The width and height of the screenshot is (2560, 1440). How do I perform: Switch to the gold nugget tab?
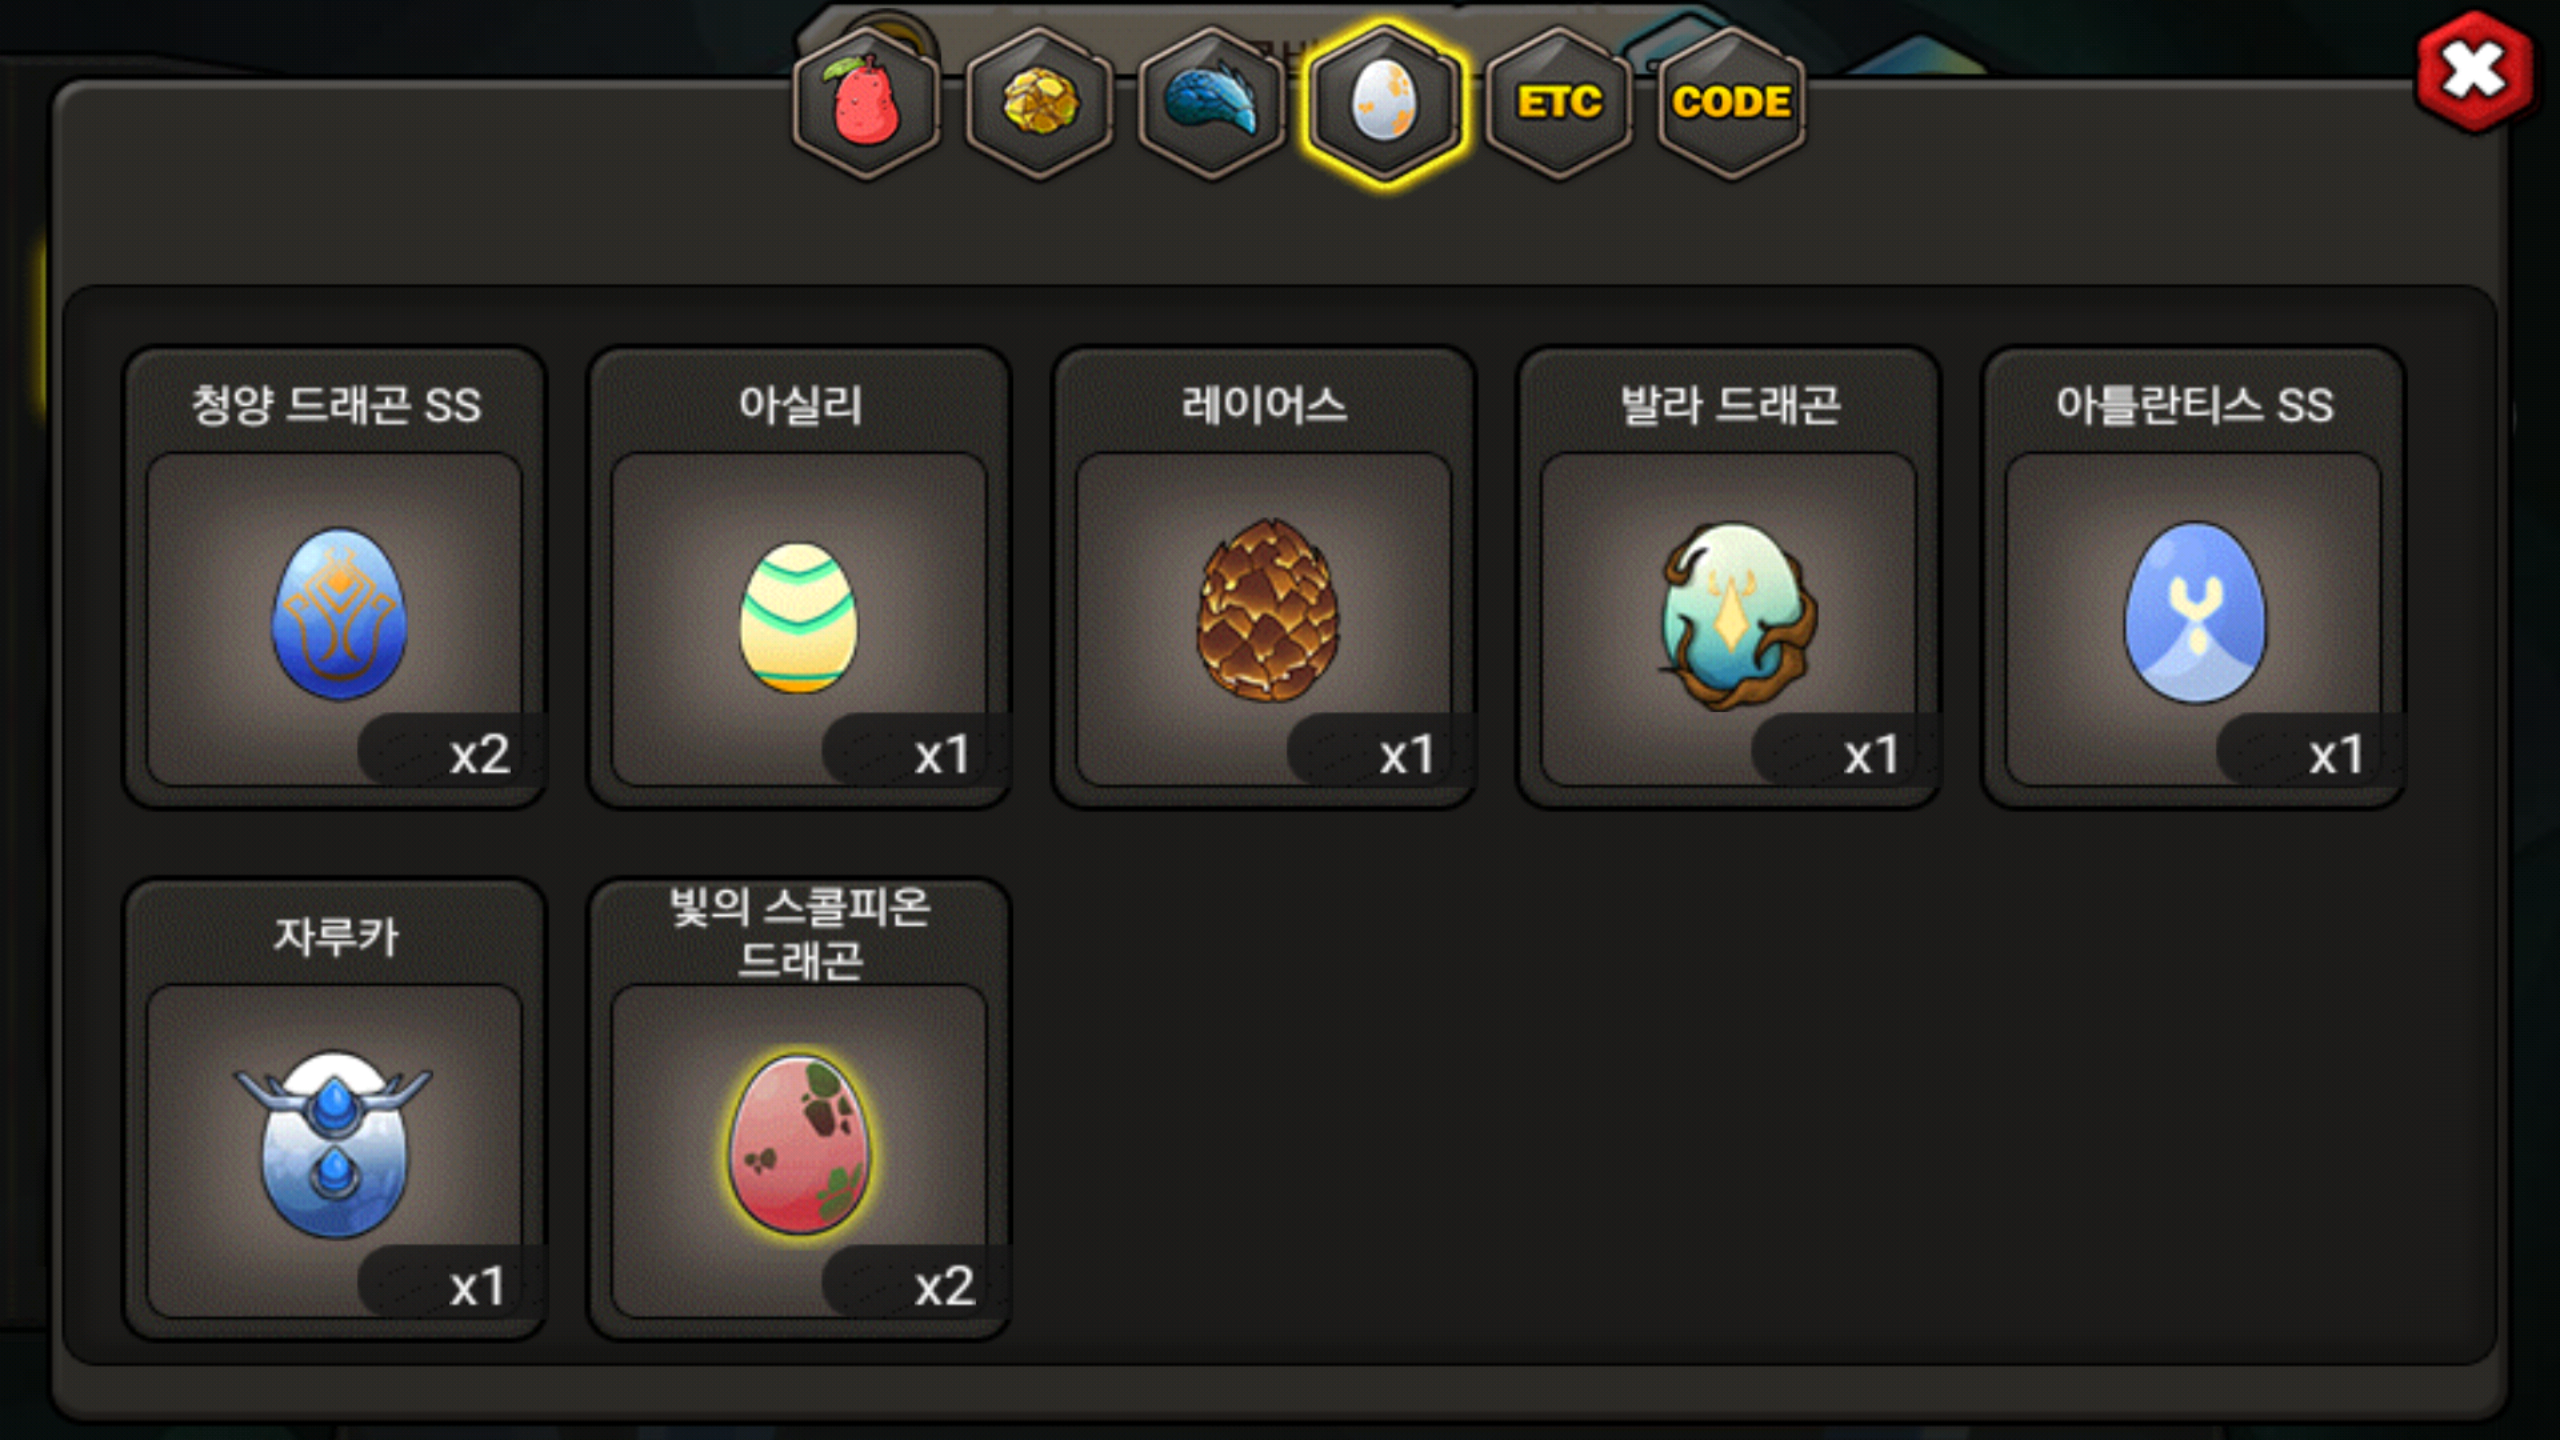[1039, 103]
